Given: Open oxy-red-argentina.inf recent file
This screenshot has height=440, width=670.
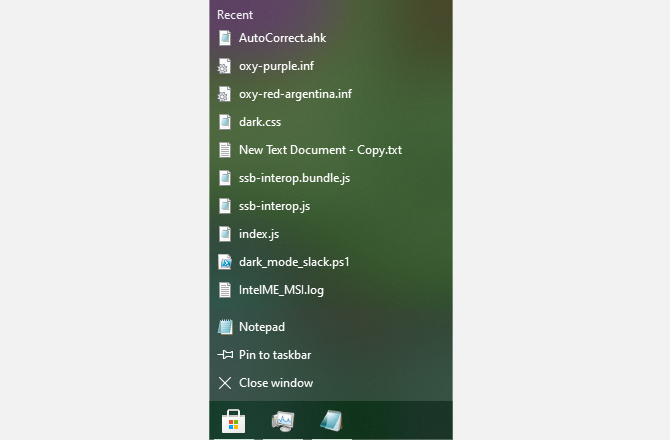Looking at the screenshot, I should [x=331, y=94].
